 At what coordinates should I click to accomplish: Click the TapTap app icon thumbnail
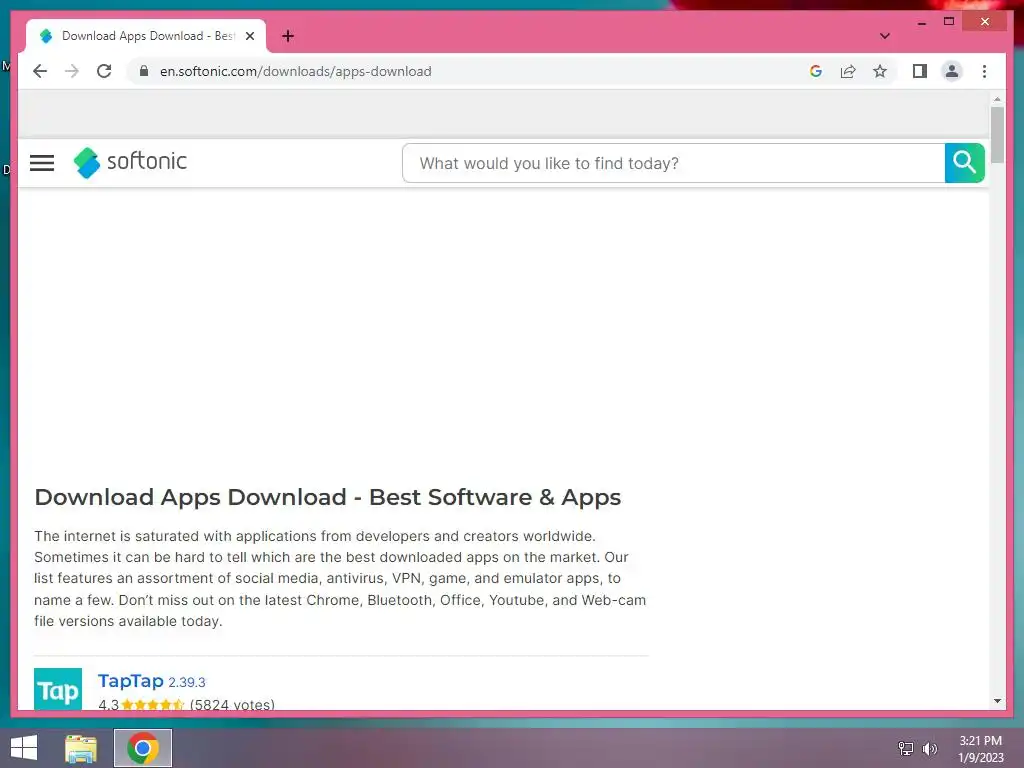(x=58, y=688)
